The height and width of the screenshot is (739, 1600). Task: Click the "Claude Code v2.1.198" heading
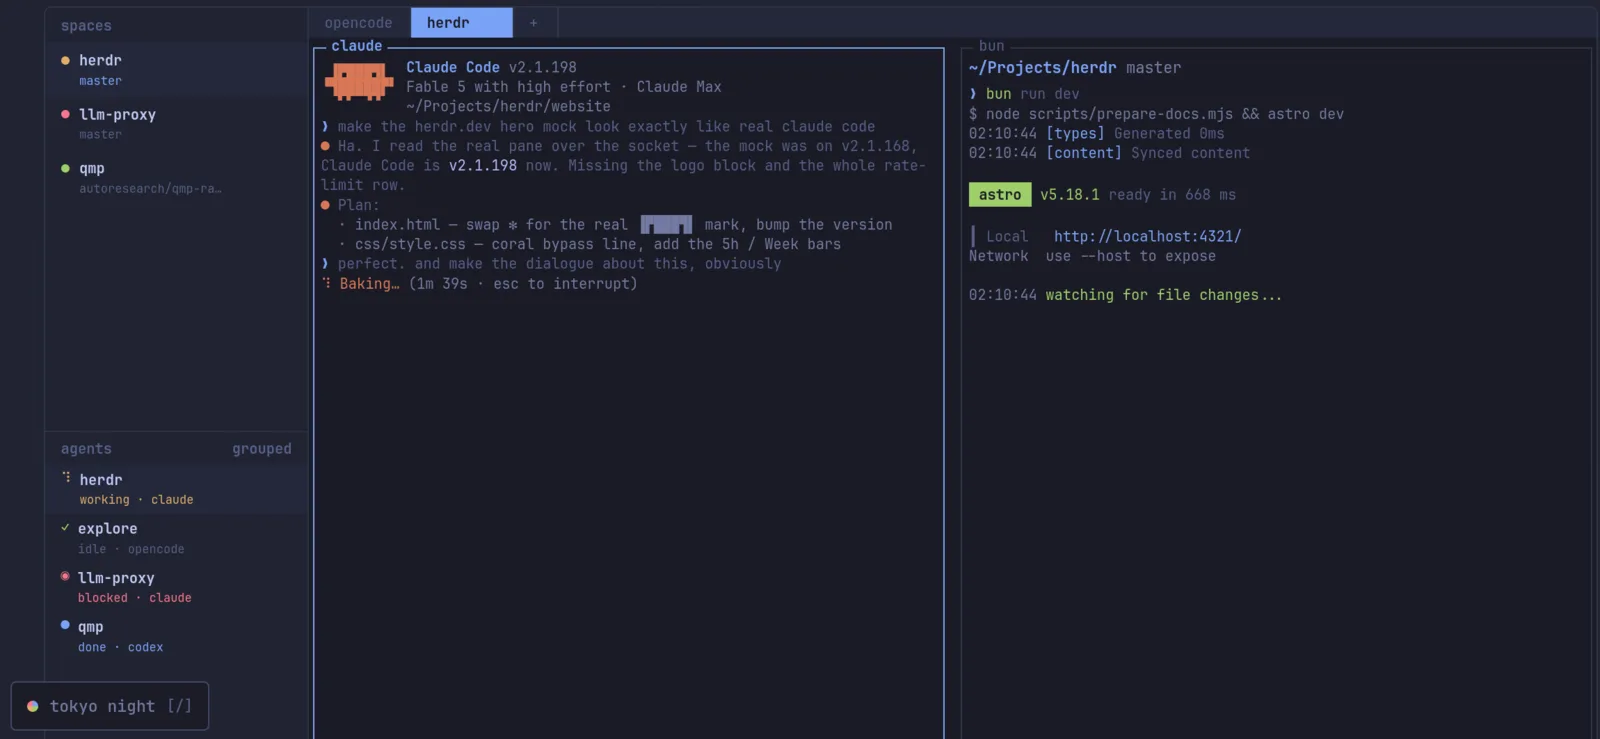click(491, 67)
